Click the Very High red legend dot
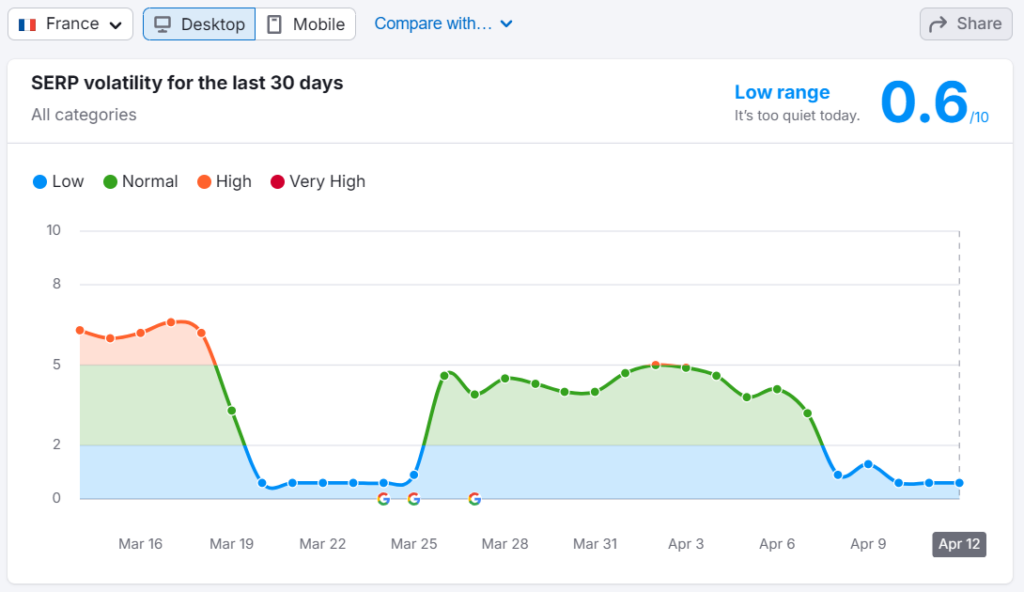Viewport: 1024px width, 592px height. point(277,182)
